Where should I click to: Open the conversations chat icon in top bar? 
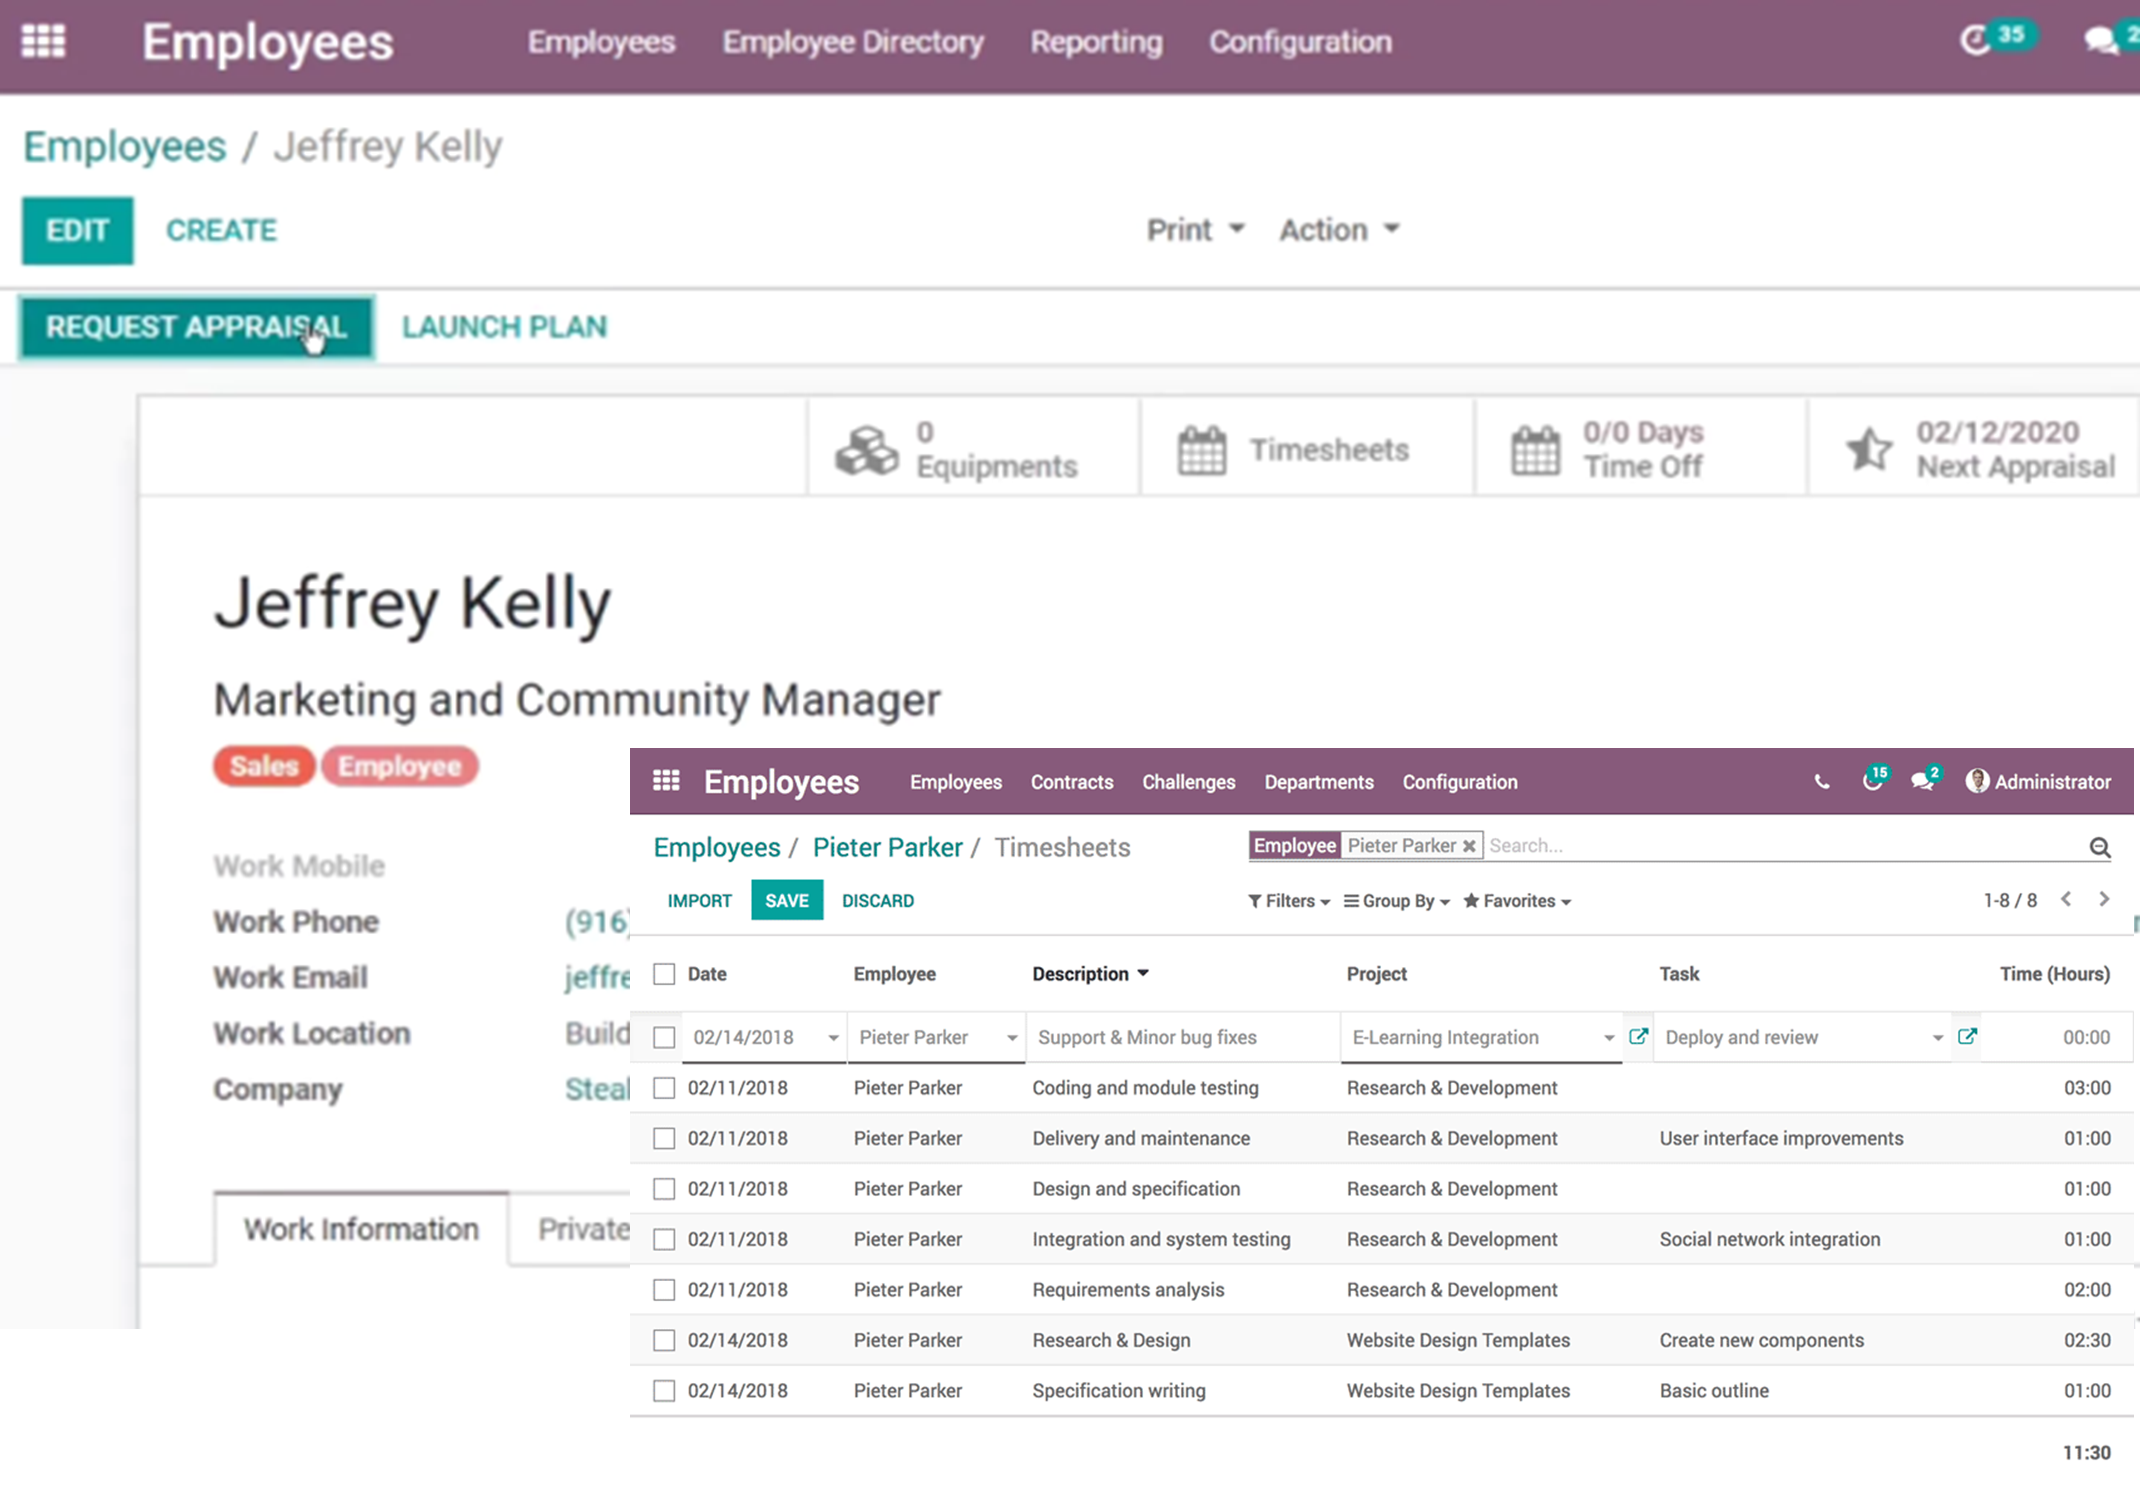coord(2101,41)
